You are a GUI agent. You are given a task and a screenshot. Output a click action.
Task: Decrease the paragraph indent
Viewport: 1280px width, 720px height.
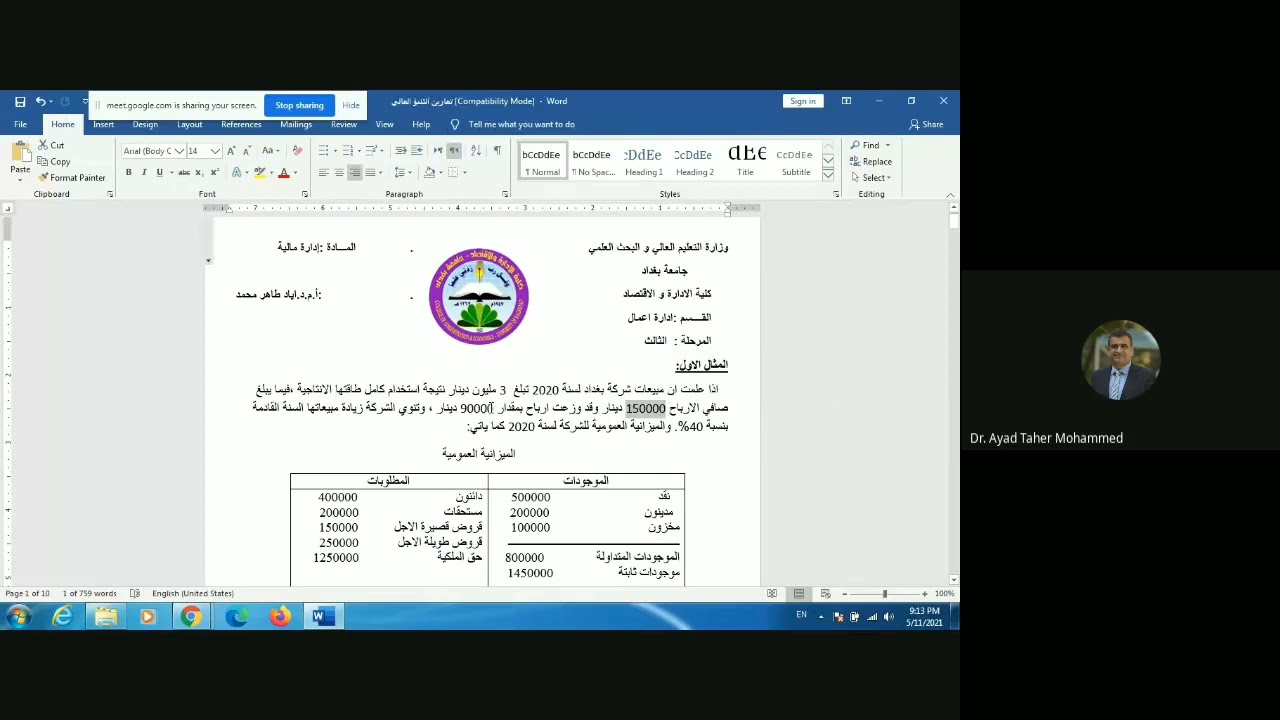pyautogui.click(x=401, y=151)
